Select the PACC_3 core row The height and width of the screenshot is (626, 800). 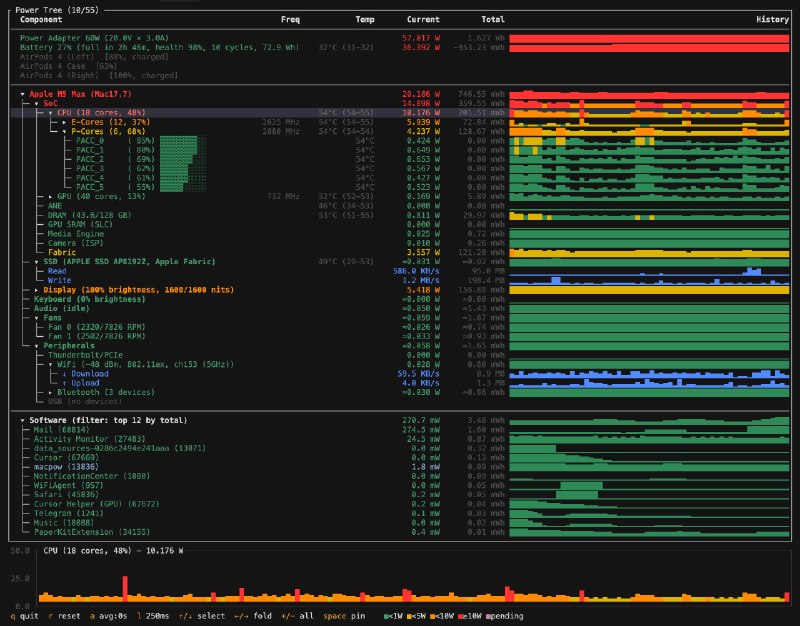[400, 168]
